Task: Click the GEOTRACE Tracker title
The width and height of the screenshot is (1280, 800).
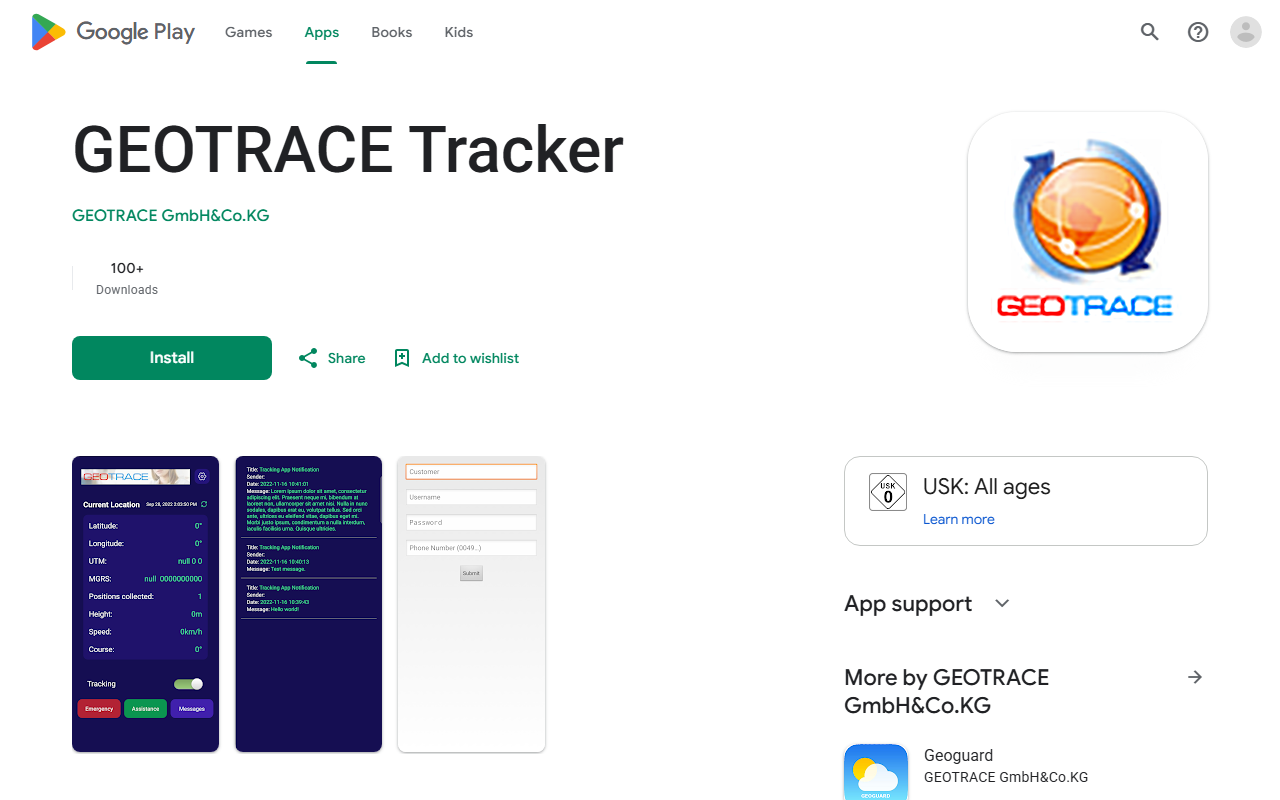Action: coord(348,150)
